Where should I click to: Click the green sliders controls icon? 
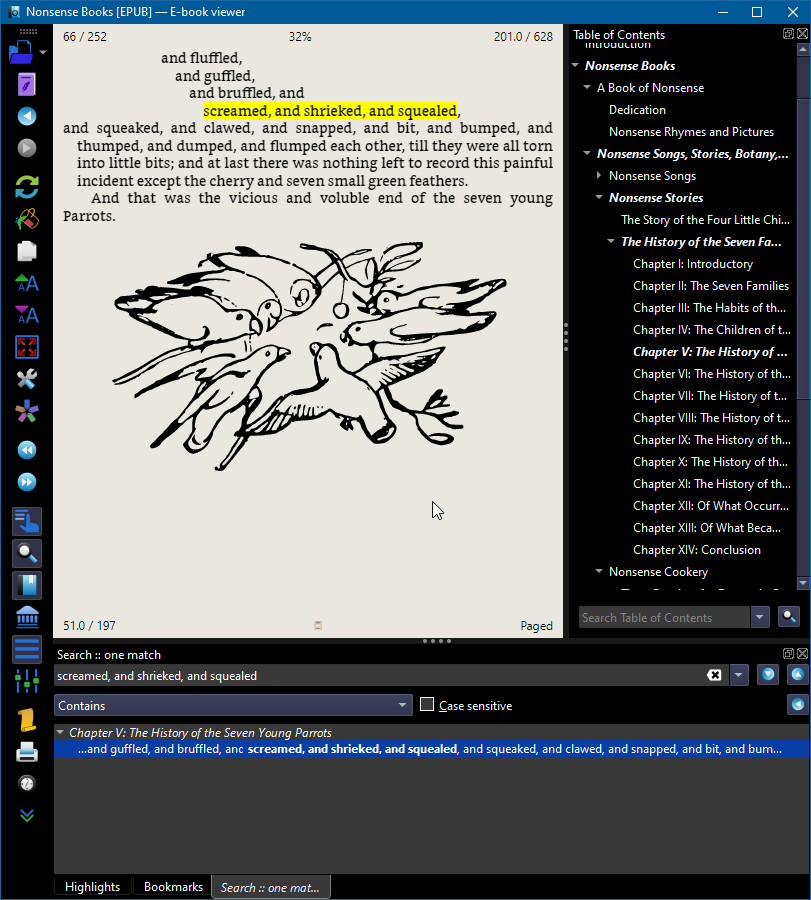pyautogui.click(x=26, y=681)
